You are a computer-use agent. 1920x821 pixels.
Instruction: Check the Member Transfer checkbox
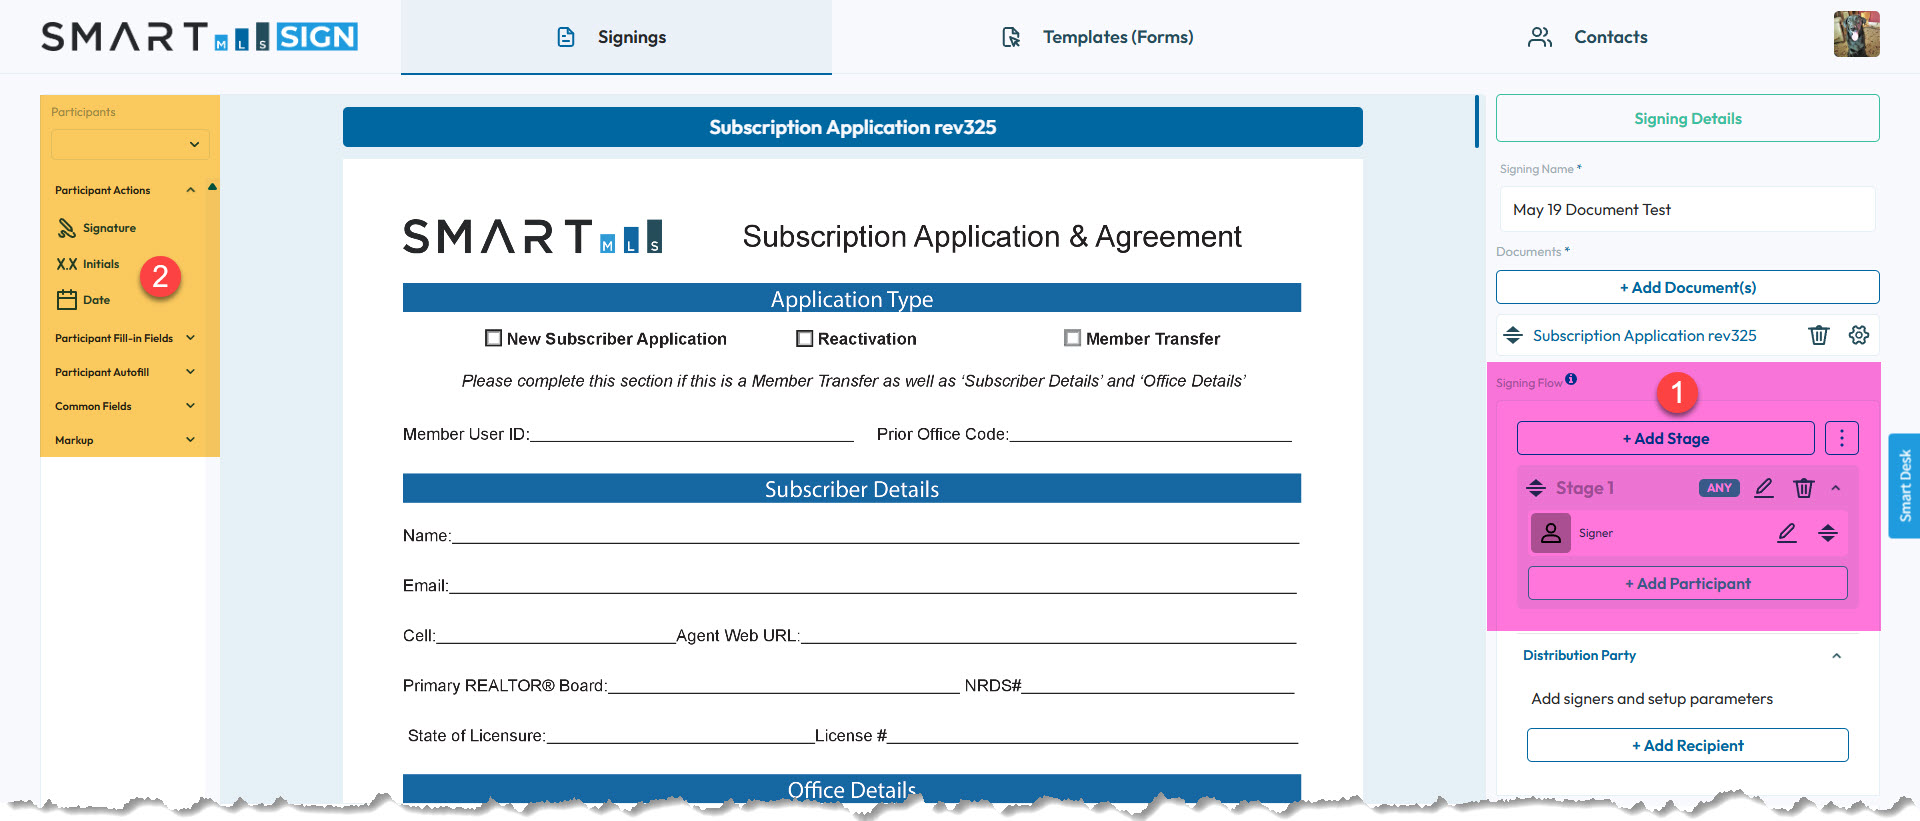coord(1072,338)
